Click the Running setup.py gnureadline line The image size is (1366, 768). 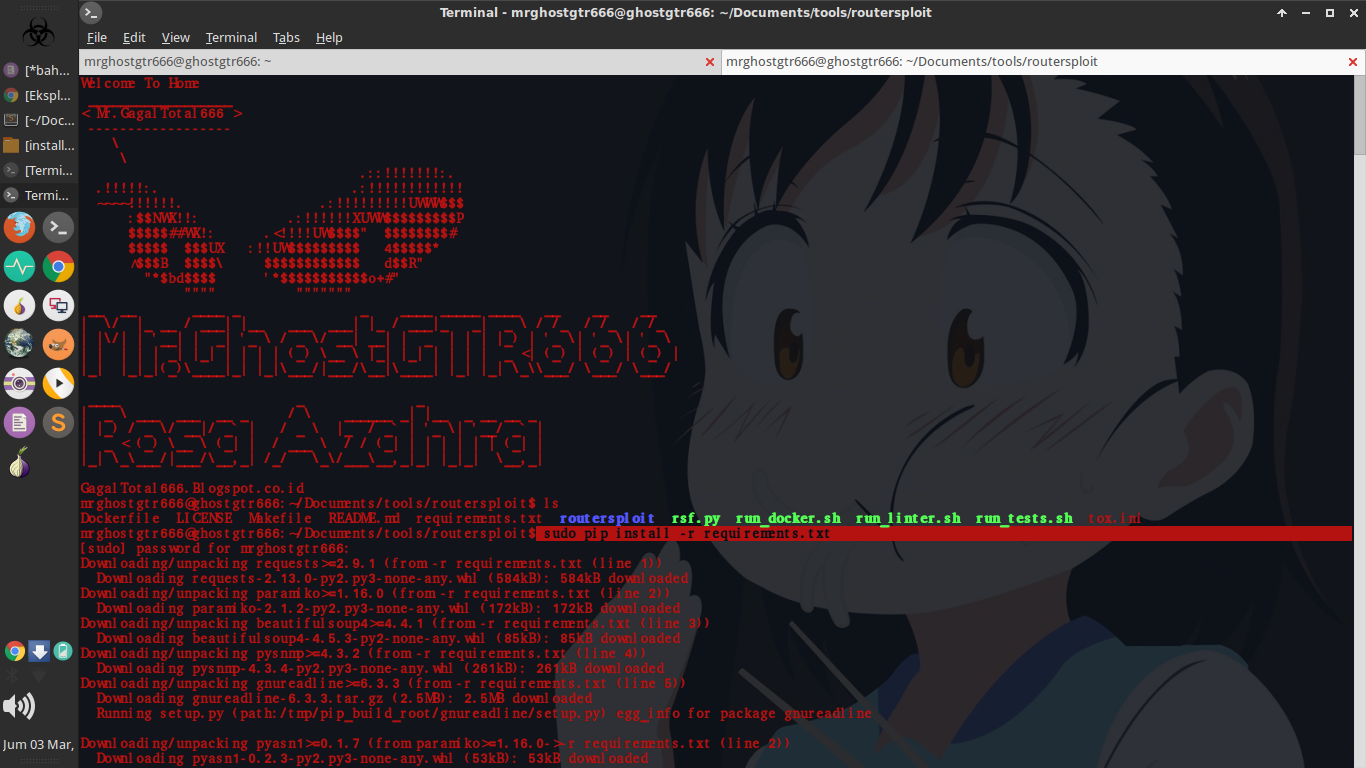pos(484,713)
